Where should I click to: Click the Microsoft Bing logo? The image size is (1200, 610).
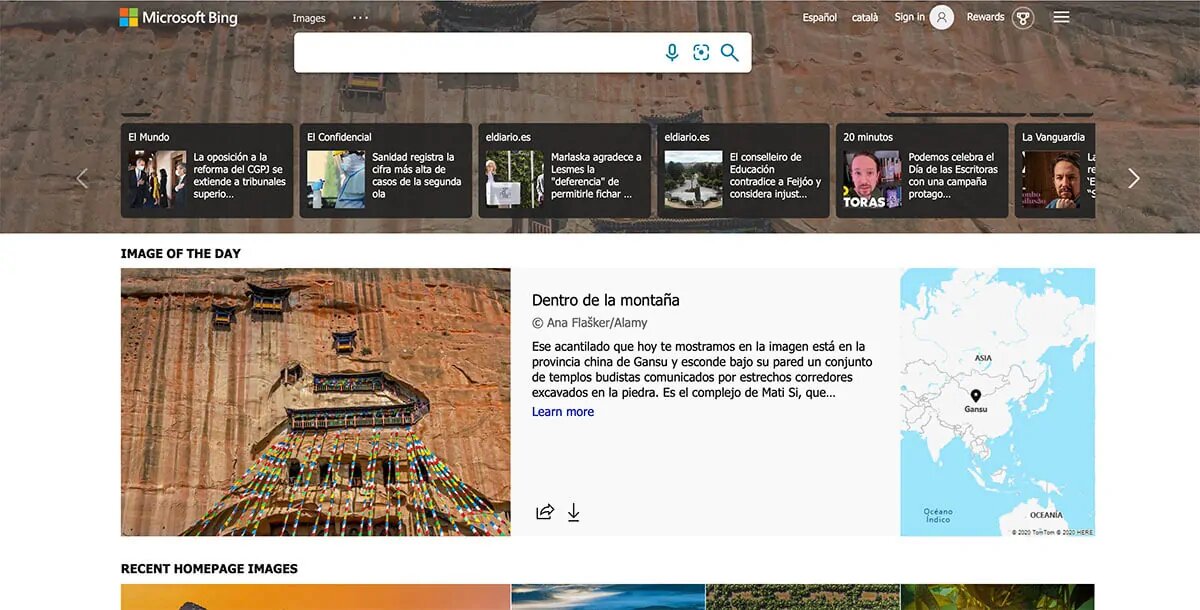coord(179,17)
